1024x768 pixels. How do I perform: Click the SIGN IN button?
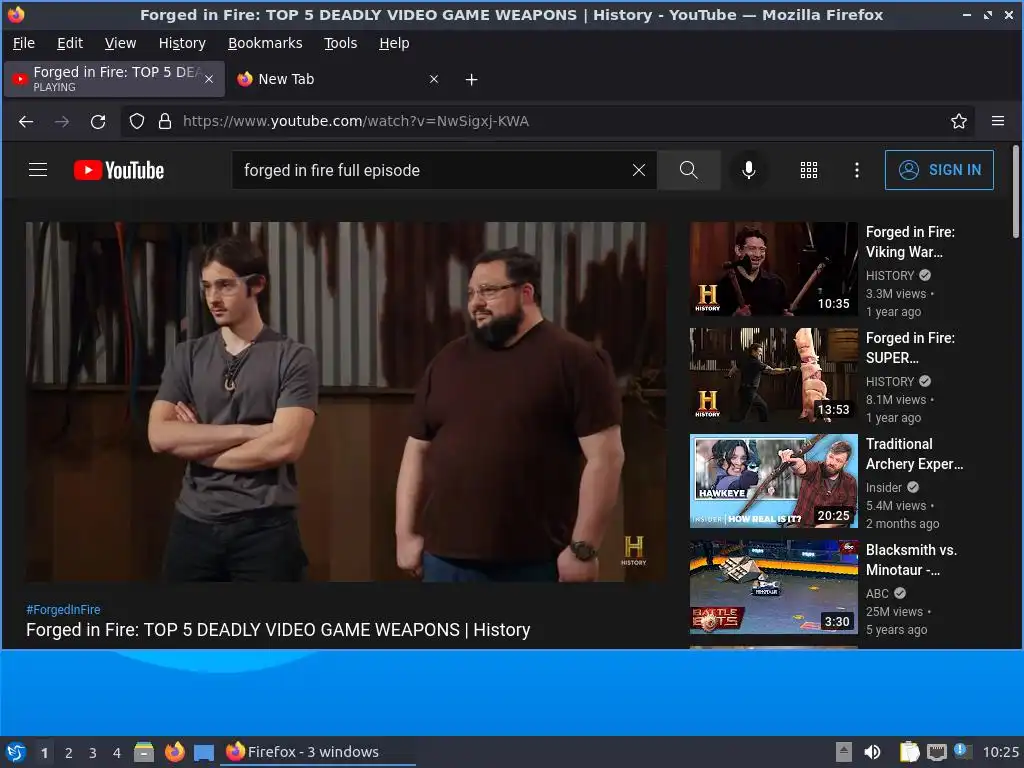[x=939, y=170]
